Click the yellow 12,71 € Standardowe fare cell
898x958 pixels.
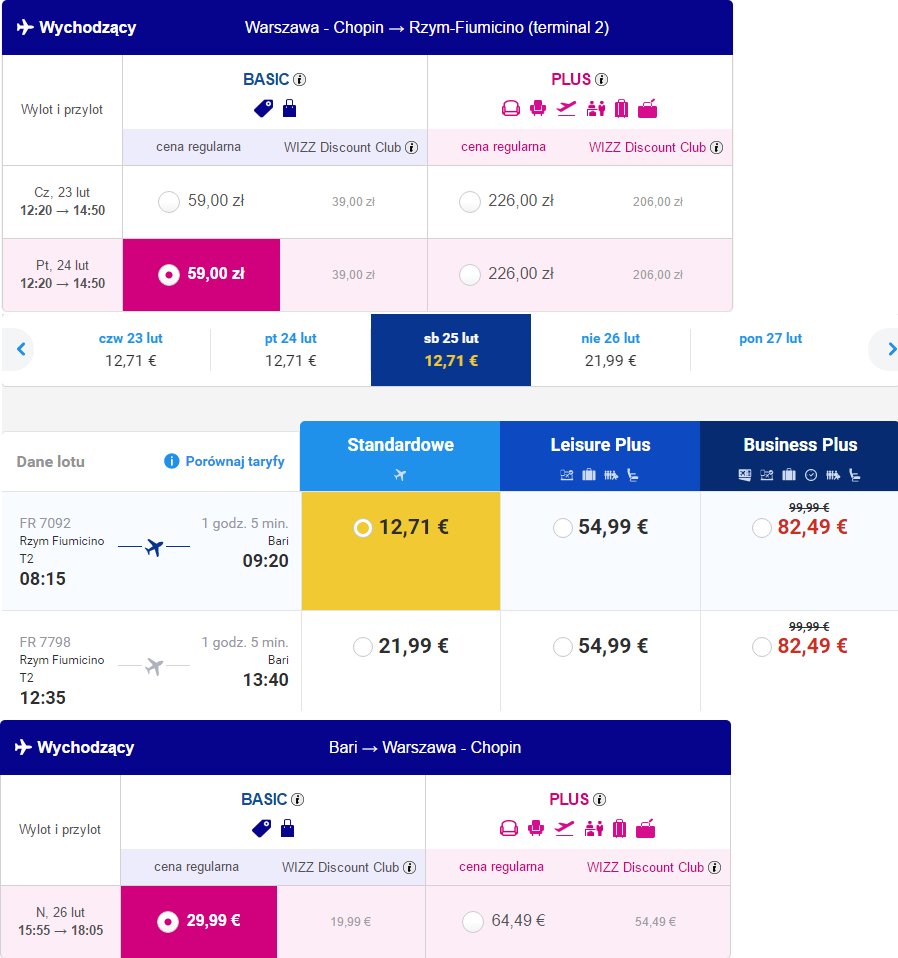(x=401, y=551)
